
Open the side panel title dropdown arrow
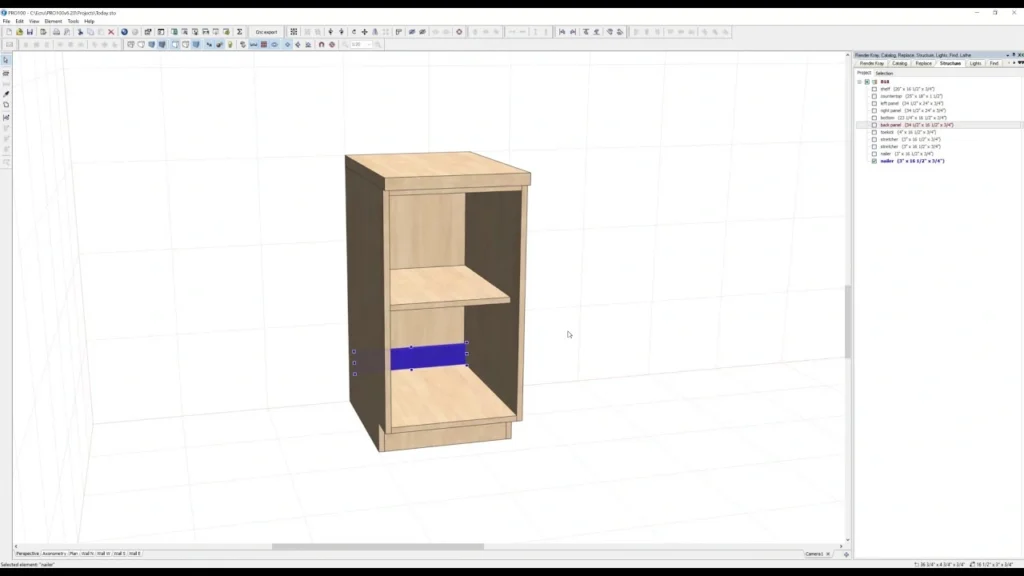coord(1008,55)
